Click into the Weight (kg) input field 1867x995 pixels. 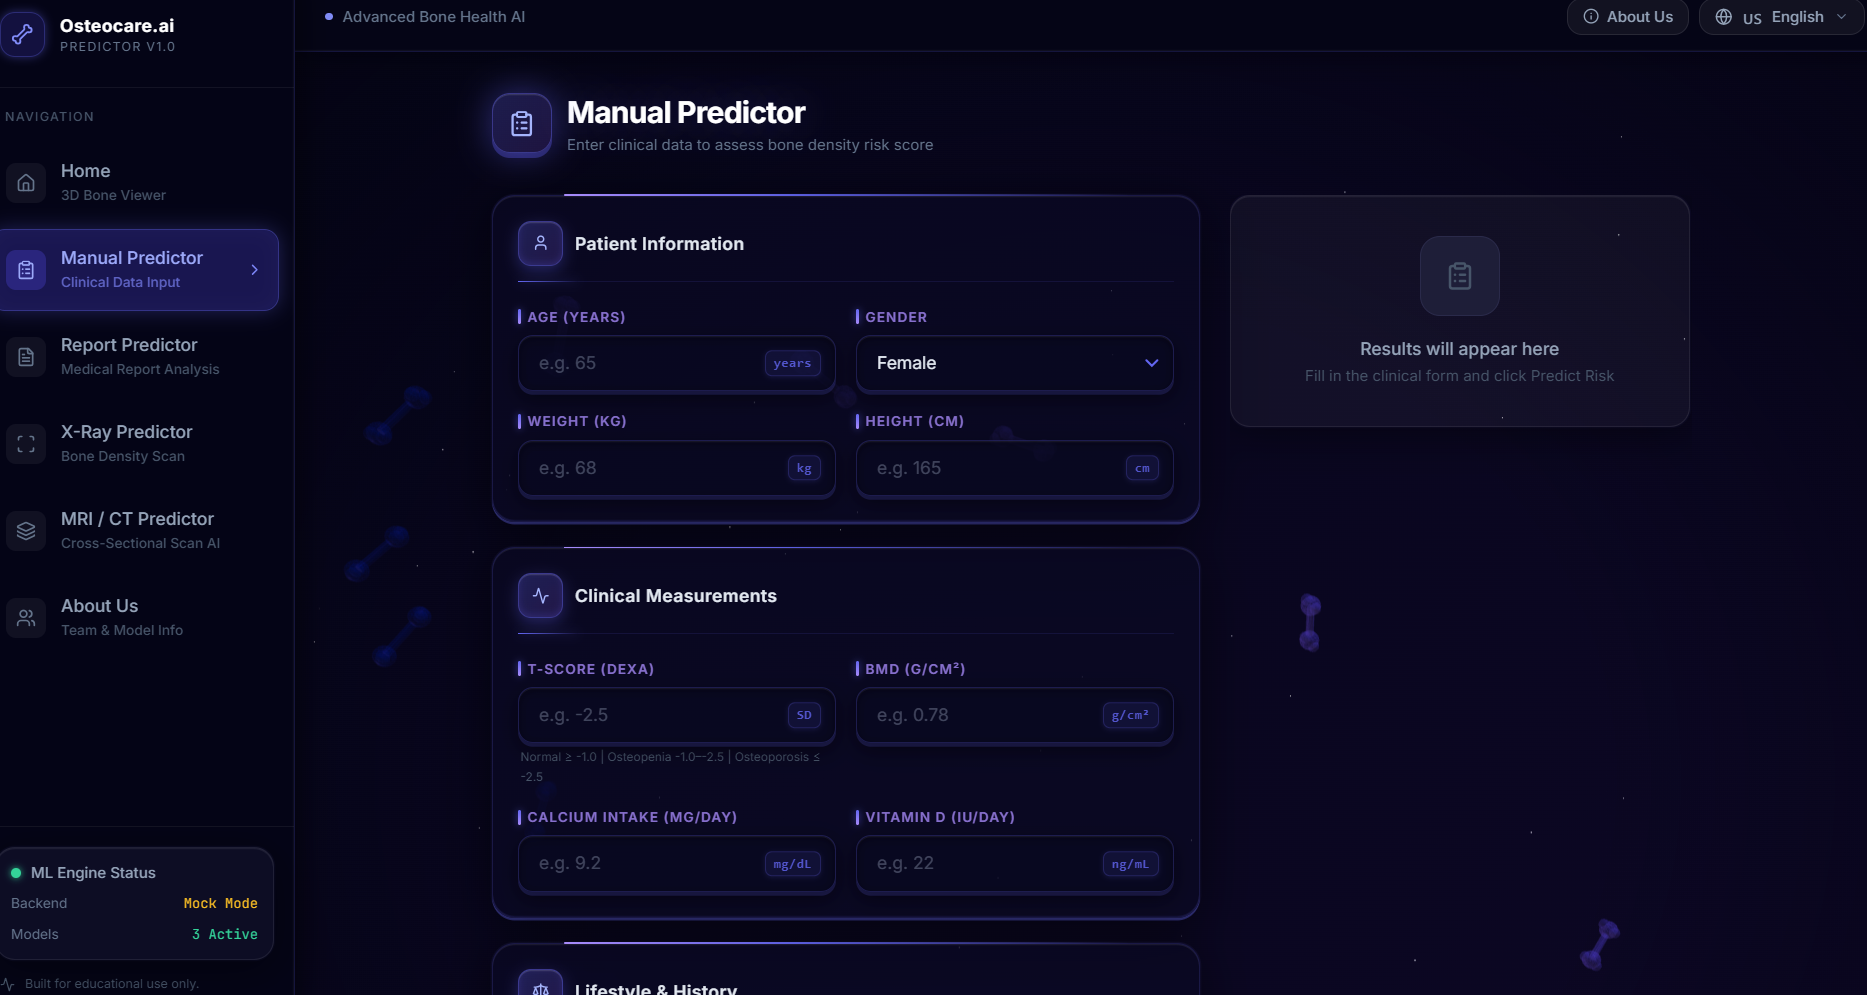click(677, 468)
